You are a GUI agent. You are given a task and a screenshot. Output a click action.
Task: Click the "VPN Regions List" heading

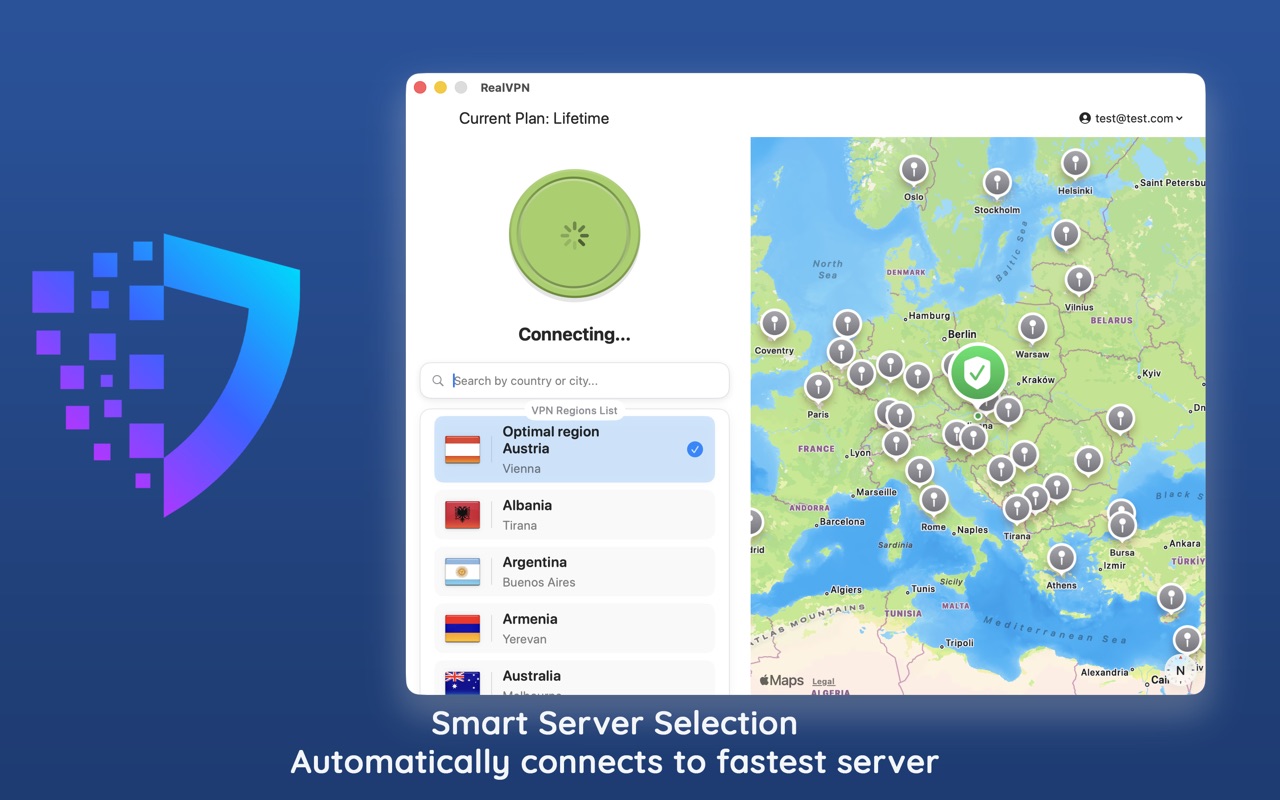(574, 410)
